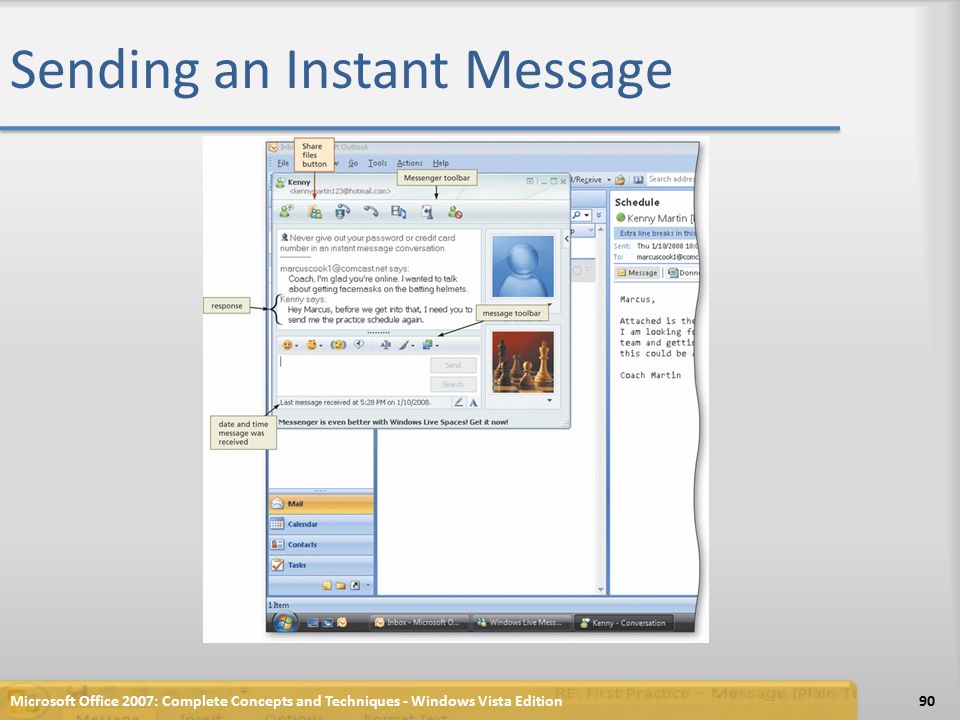Send a nudge icon
The width and height of the screenshot is (960, 720).
[x=338, y=345]
